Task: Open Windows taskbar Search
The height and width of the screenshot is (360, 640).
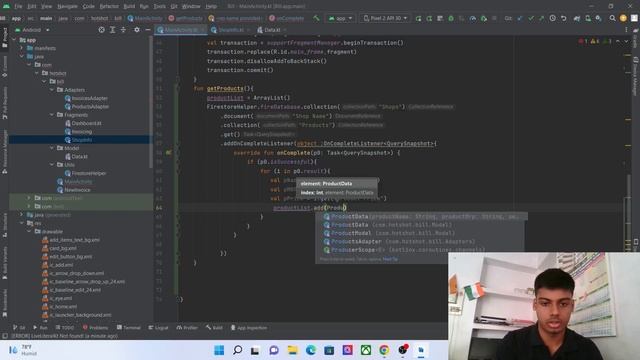Action: (237, 350)
